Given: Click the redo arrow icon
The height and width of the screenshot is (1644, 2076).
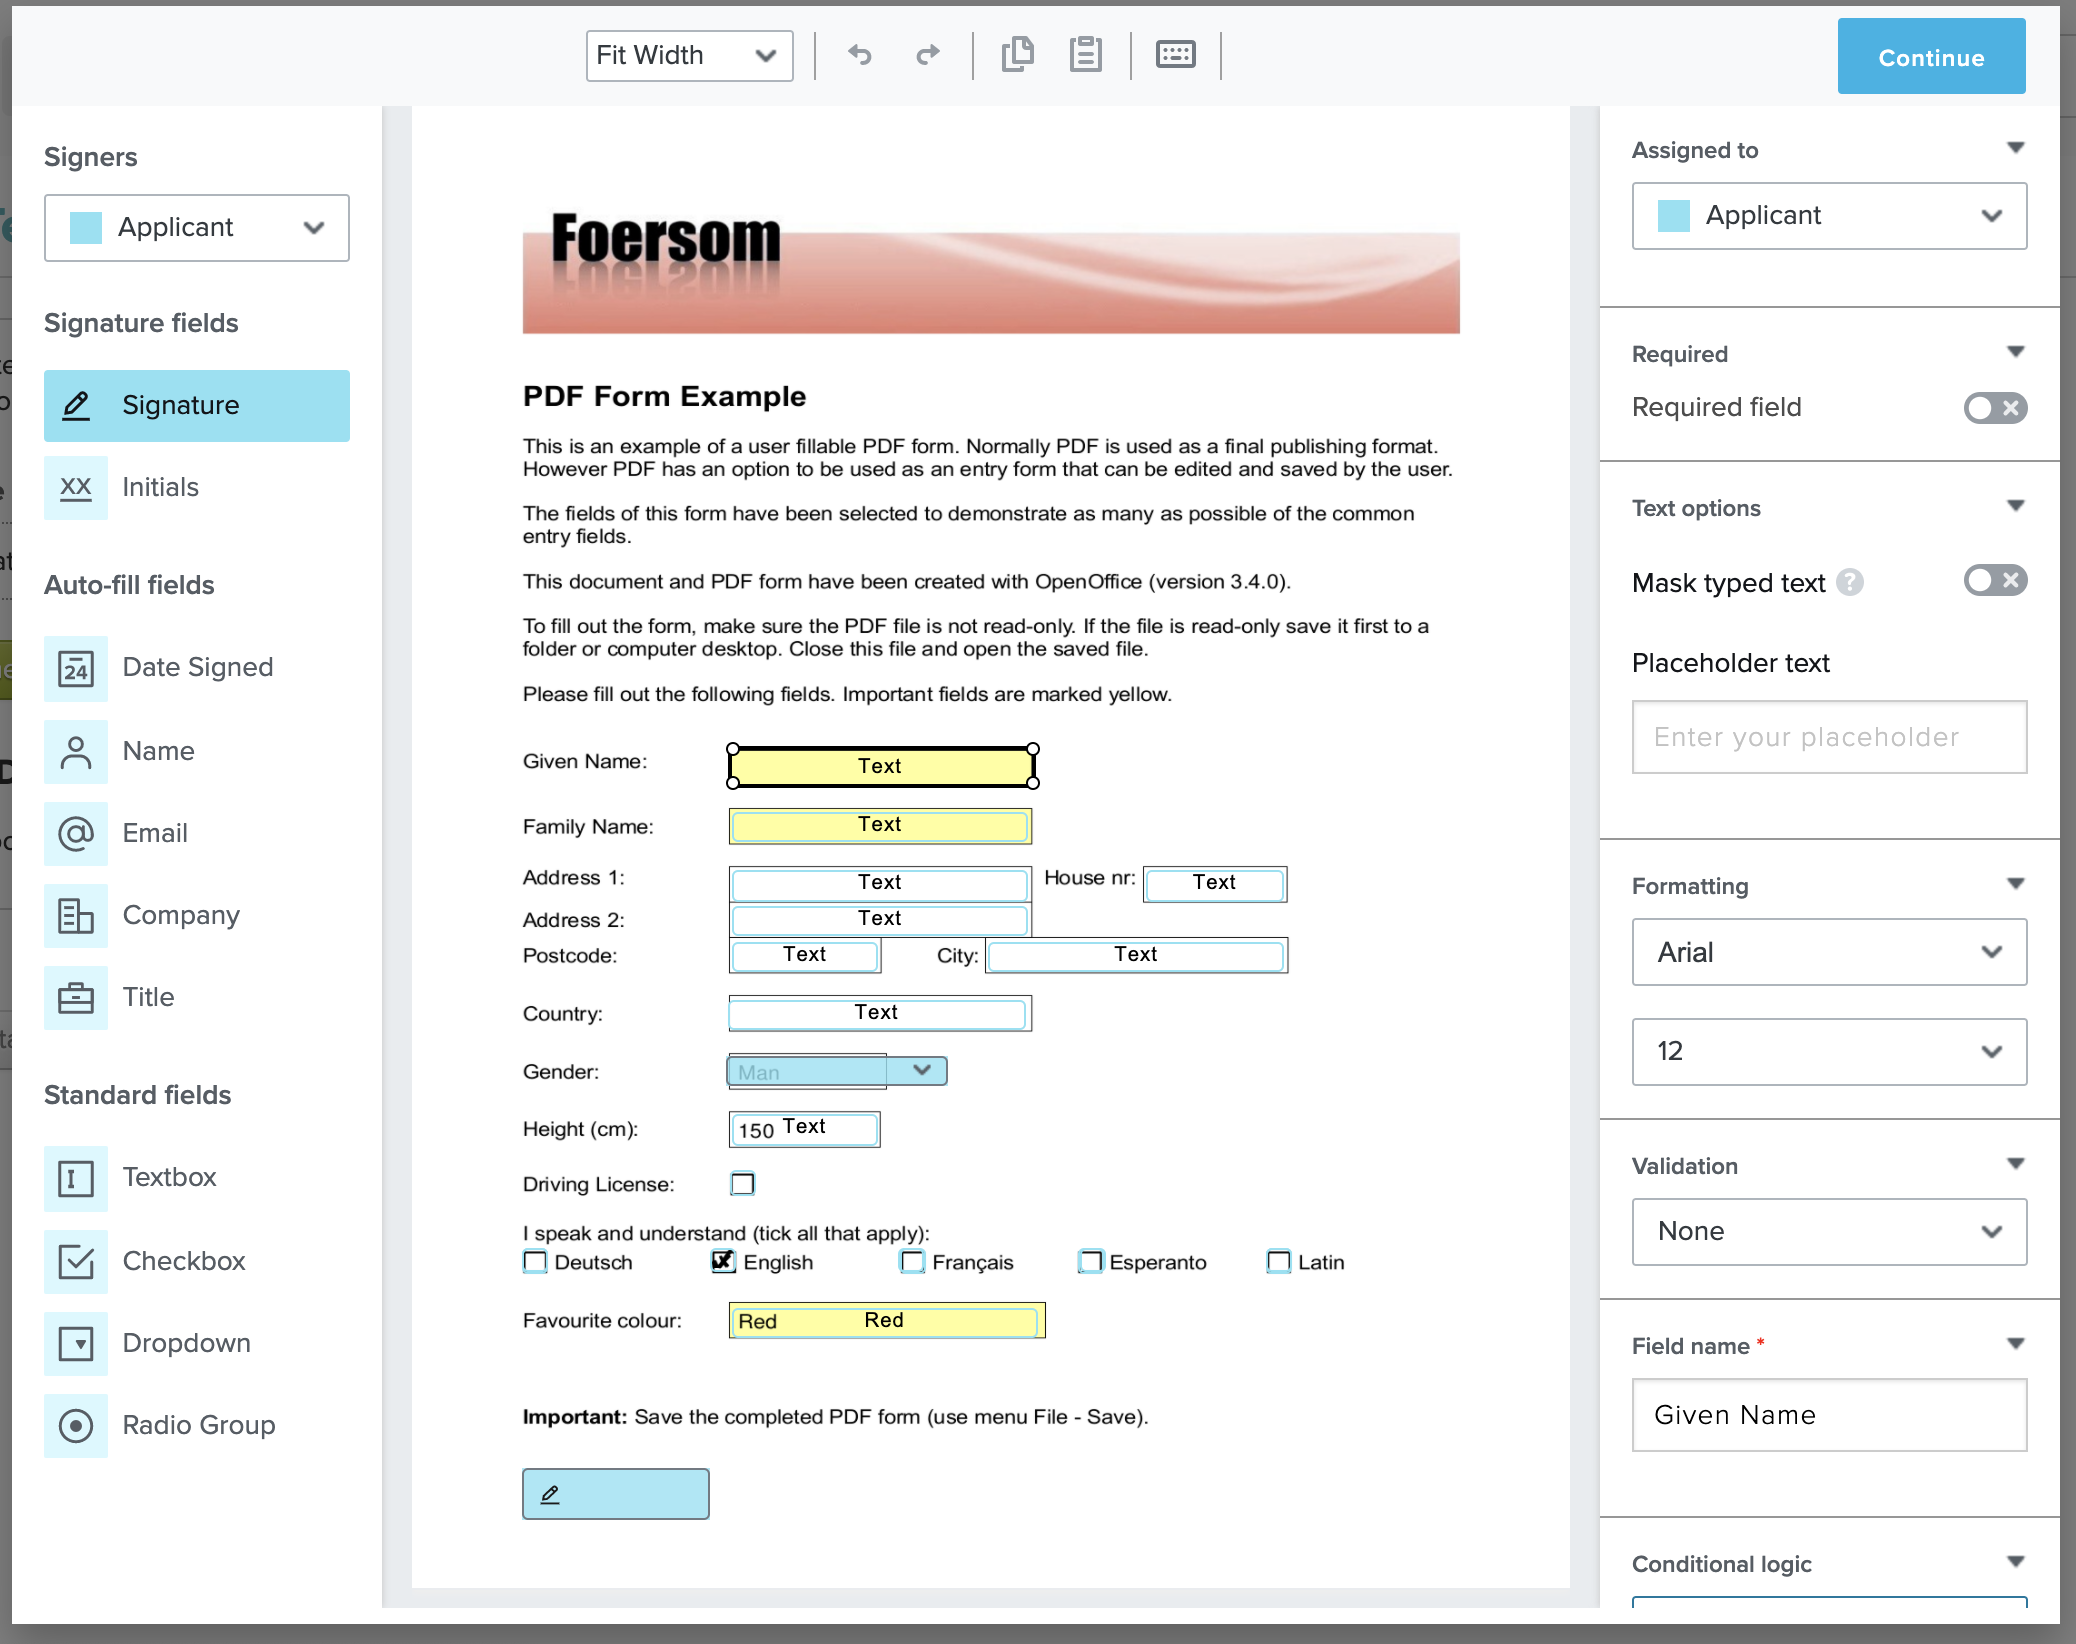Looking at the screenshot, I should point(928,55).
